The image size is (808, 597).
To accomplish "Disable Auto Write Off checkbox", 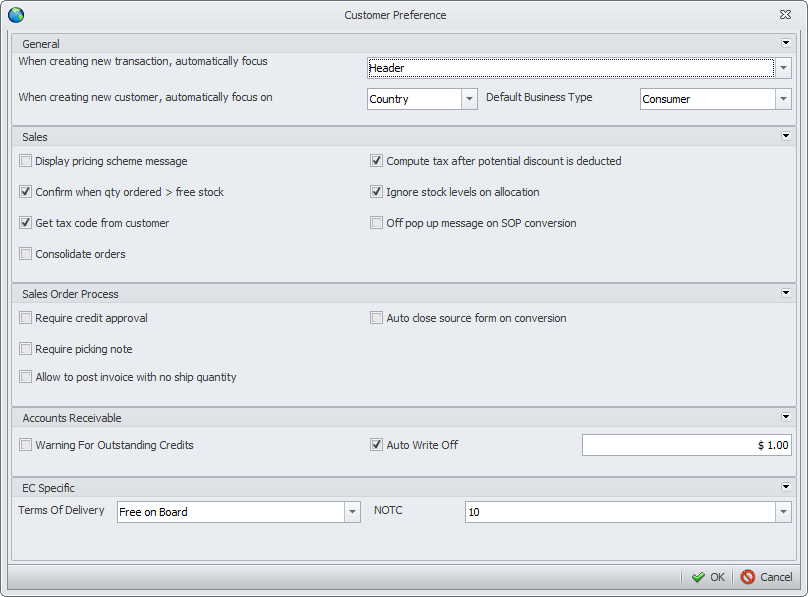I will (x=377, y=445).
